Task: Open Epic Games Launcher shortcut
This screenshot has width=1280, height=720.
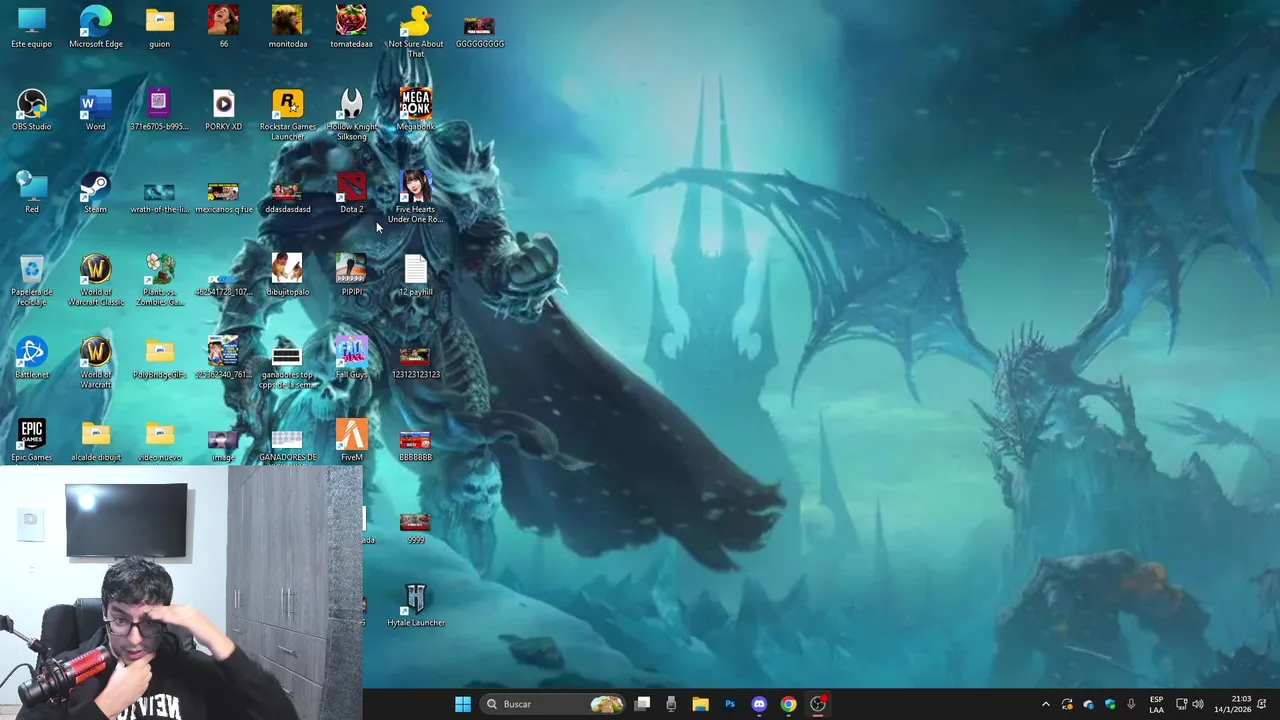Action: point(31,441)
